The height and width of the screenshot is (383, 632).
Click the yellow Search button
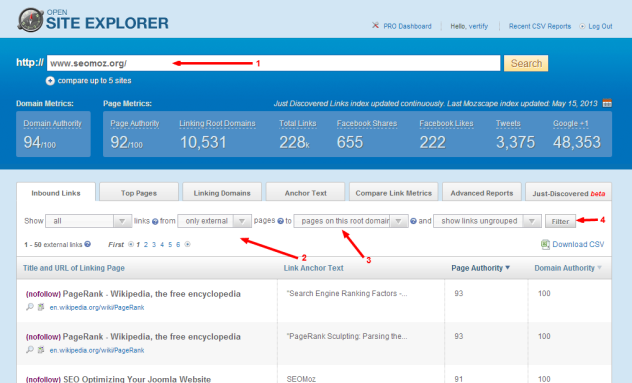tap(526, 63)
